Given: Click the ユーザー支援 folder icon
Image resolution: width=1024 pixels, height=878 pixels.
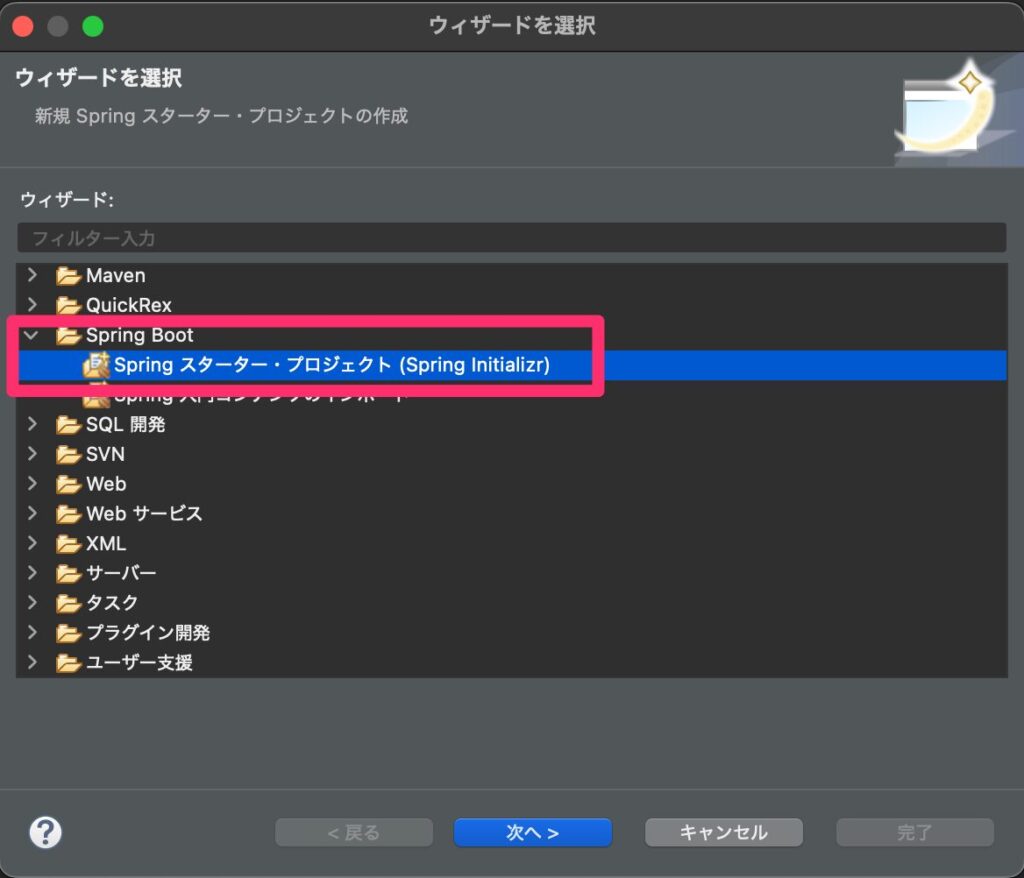Looking at the screenshot, I should (x=68, y=663).
